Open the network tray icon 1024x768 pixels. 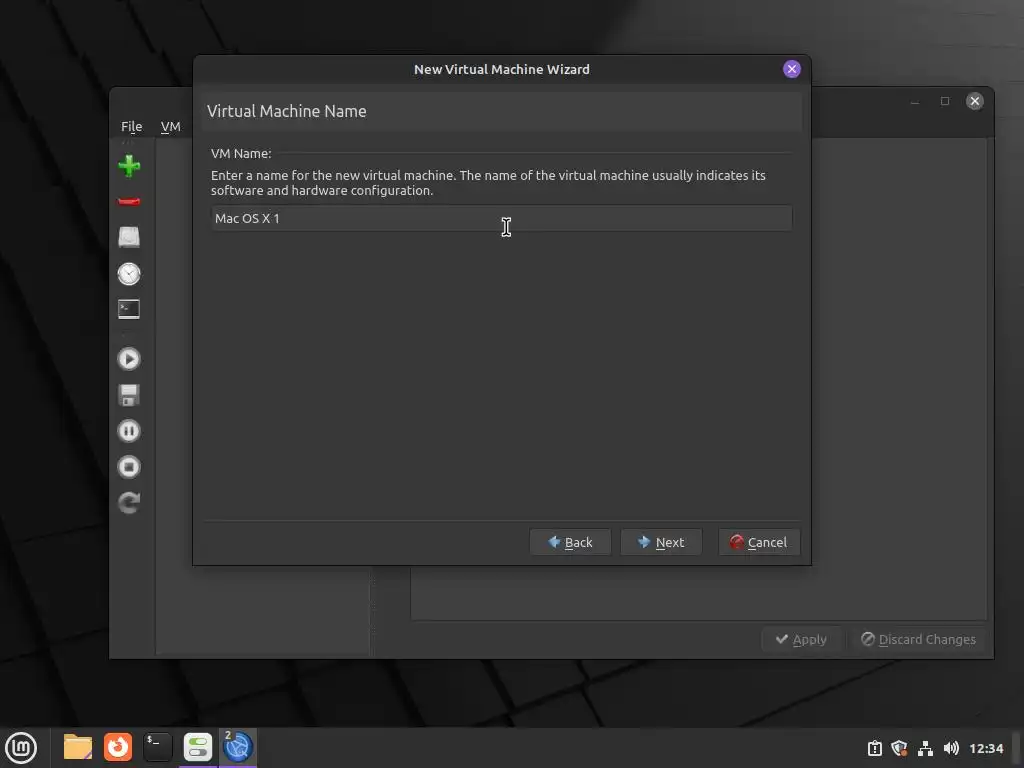925,748
